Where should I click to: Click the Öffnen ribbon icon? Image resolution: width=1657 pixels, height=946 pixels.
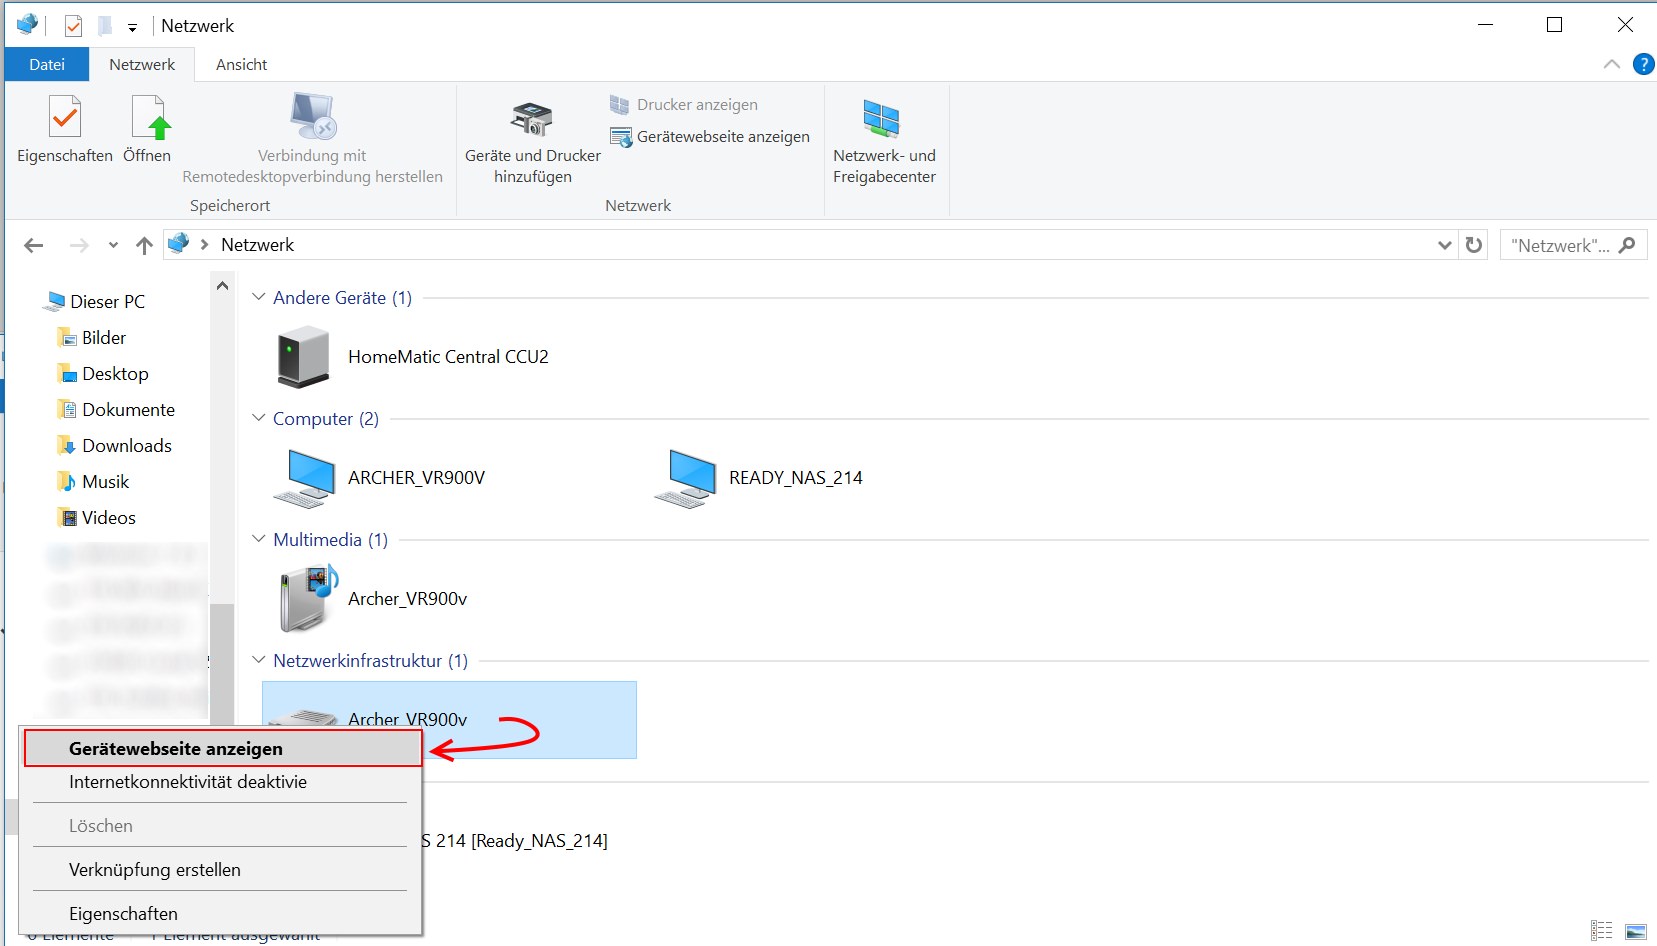[x=150, y=117]
